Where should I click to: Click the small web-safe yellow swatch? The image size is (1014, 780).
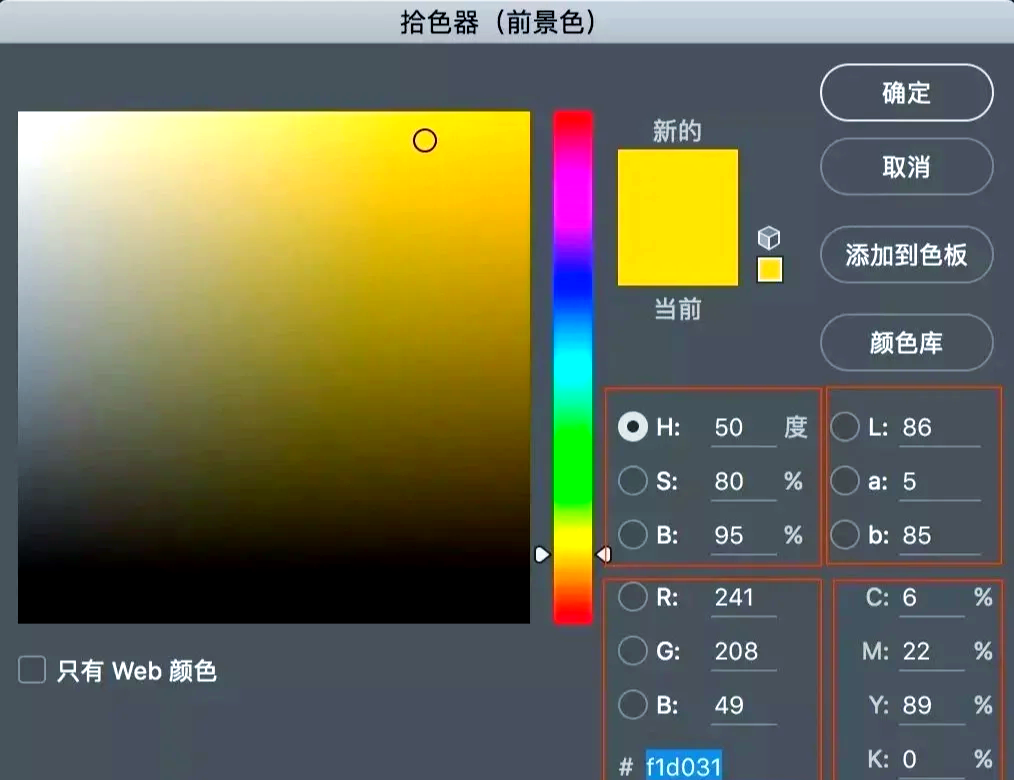click(x=770, y=270)
